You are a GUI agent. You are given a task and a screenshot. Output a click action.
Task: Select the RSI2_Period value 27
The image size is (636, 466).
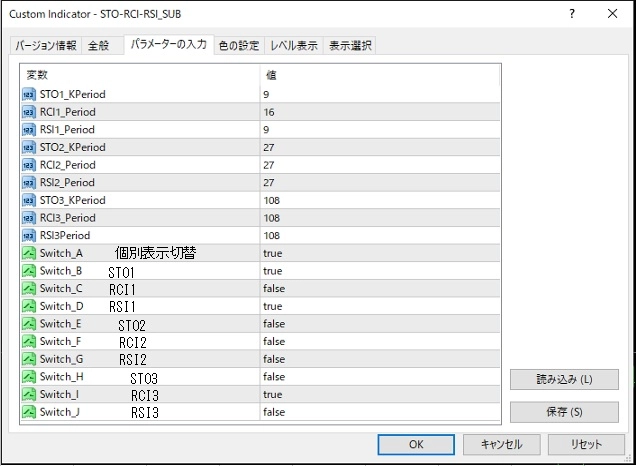tap(380, 183)
